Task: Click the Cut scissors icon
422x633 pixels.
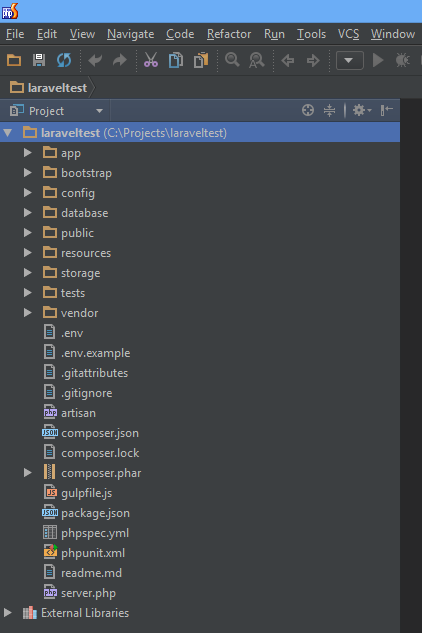Action: click(151, 61)
